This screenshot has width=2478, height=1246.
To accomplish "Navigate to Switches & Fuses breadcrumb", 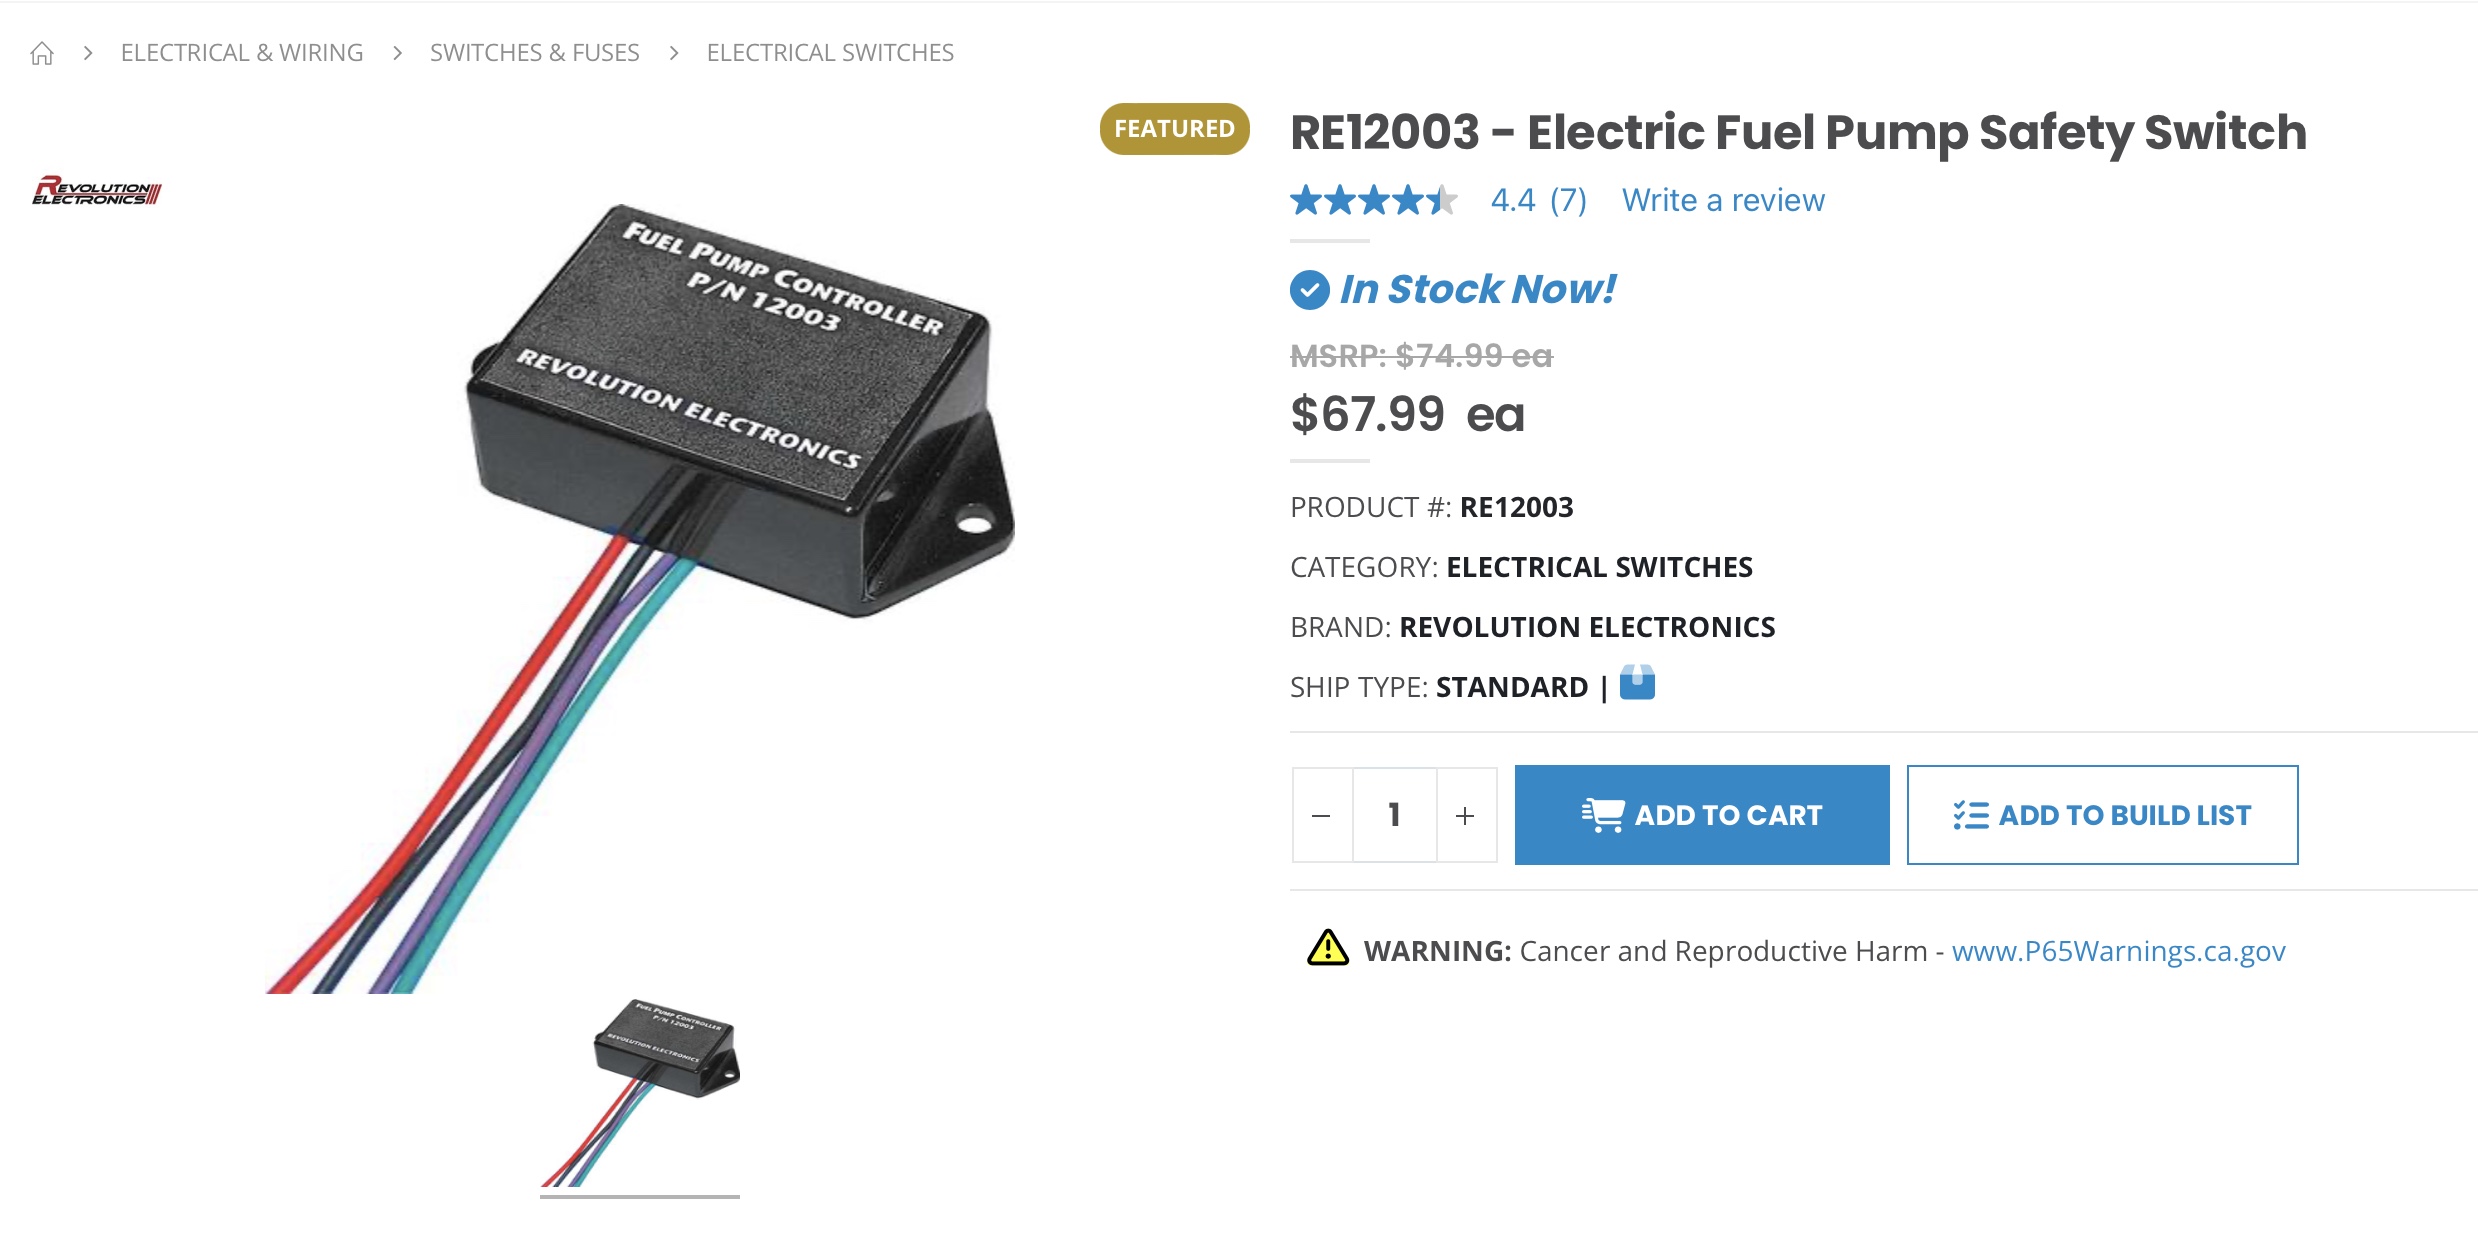I will coord(534,53).
